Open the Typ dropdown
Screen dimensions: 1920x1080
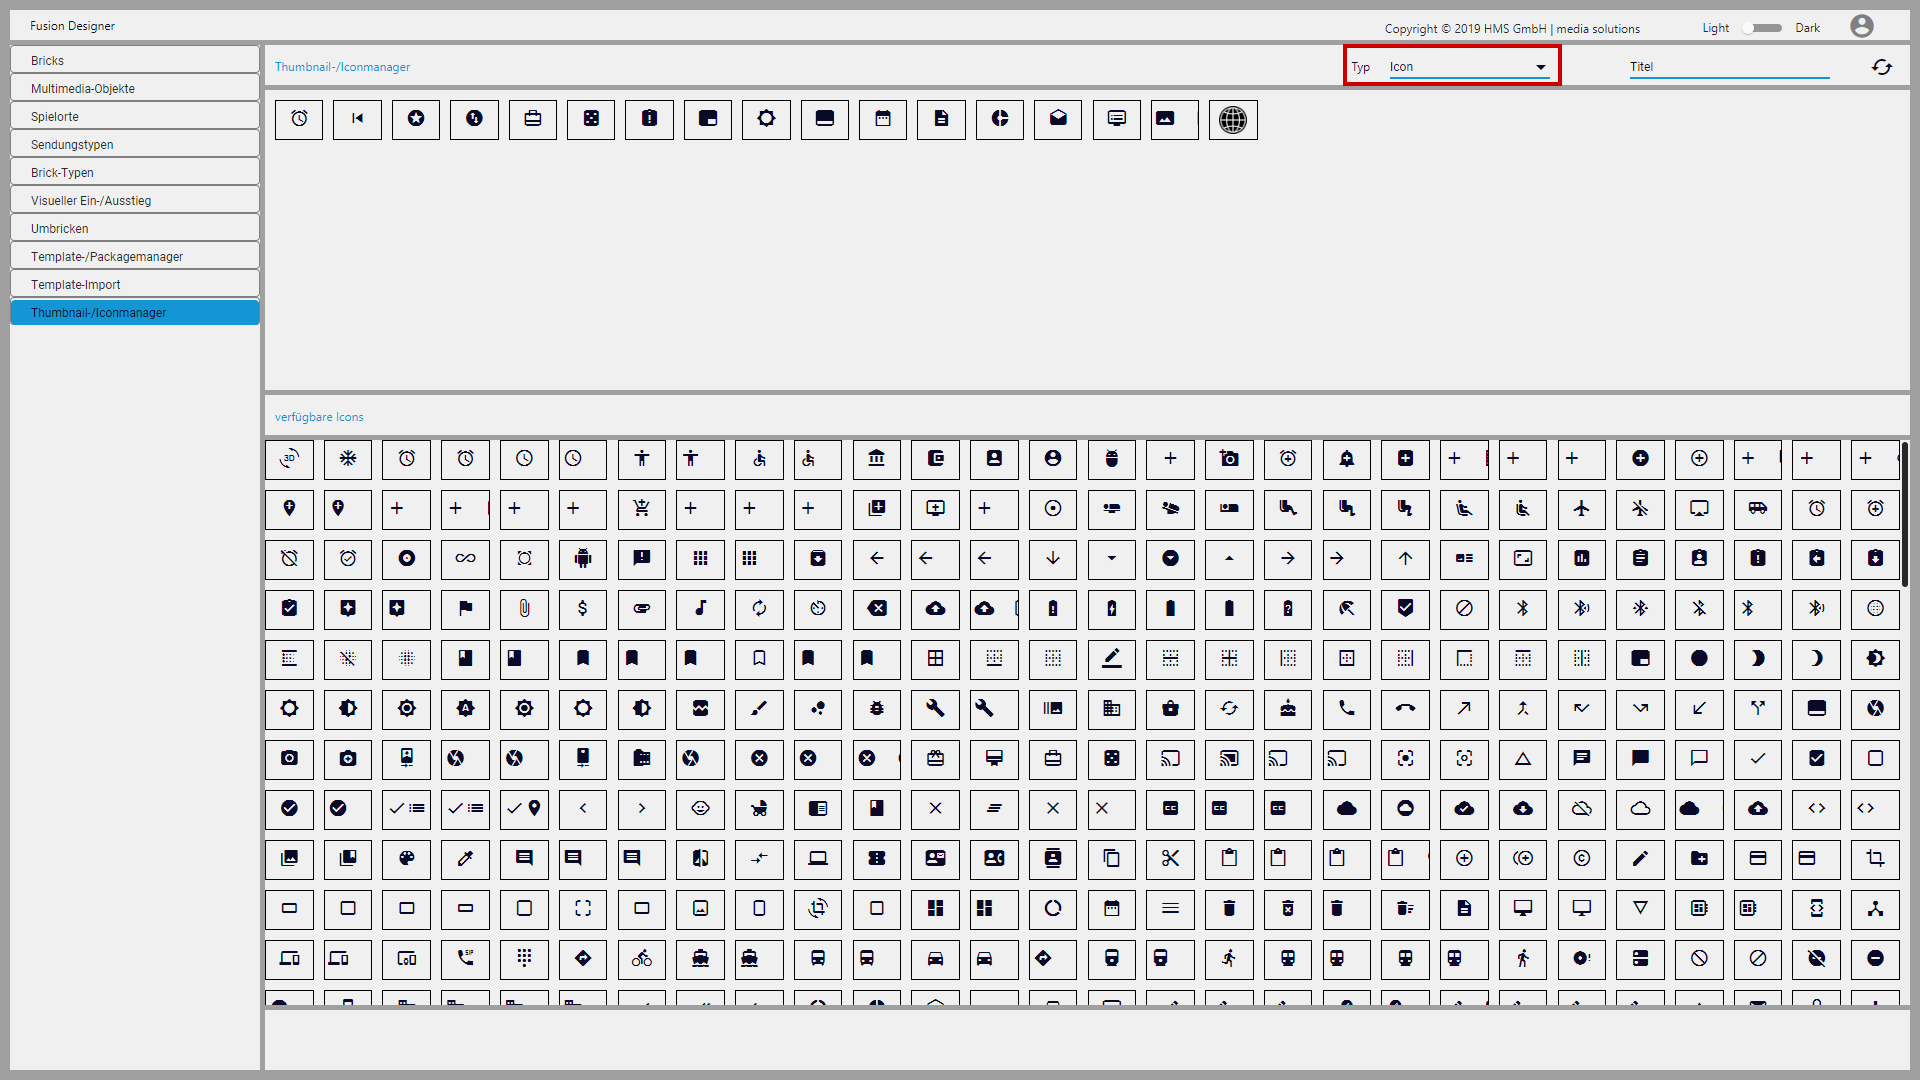[1467, 67]
